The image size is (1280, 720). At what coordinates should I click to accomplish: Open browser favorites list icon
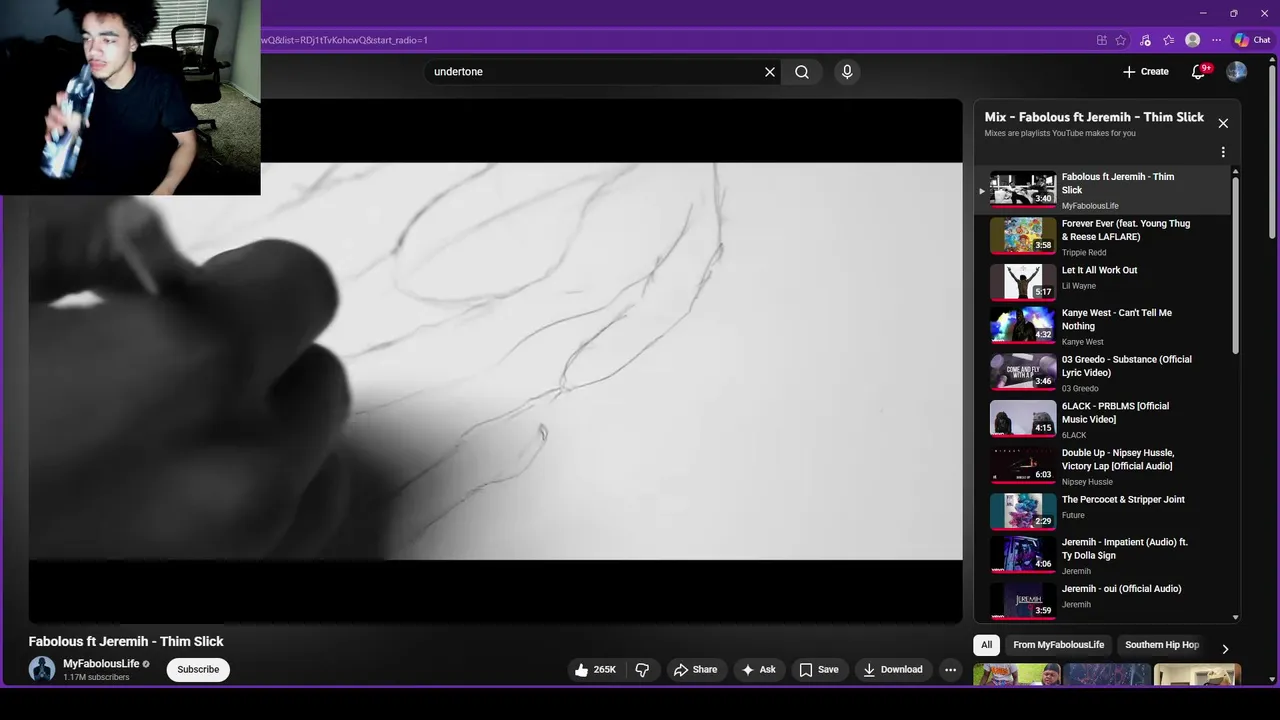[x=1168, y=40]
